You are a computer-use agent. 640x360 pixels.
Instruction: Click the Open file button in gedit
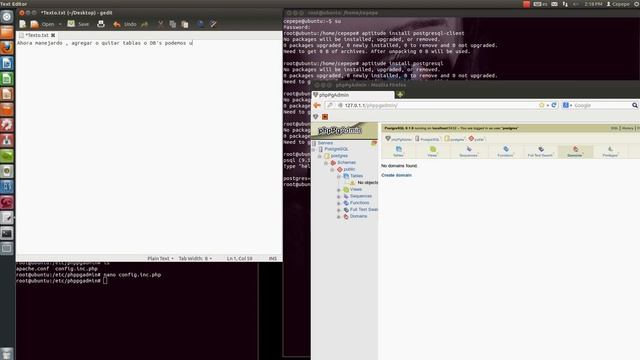coord(43,24)
